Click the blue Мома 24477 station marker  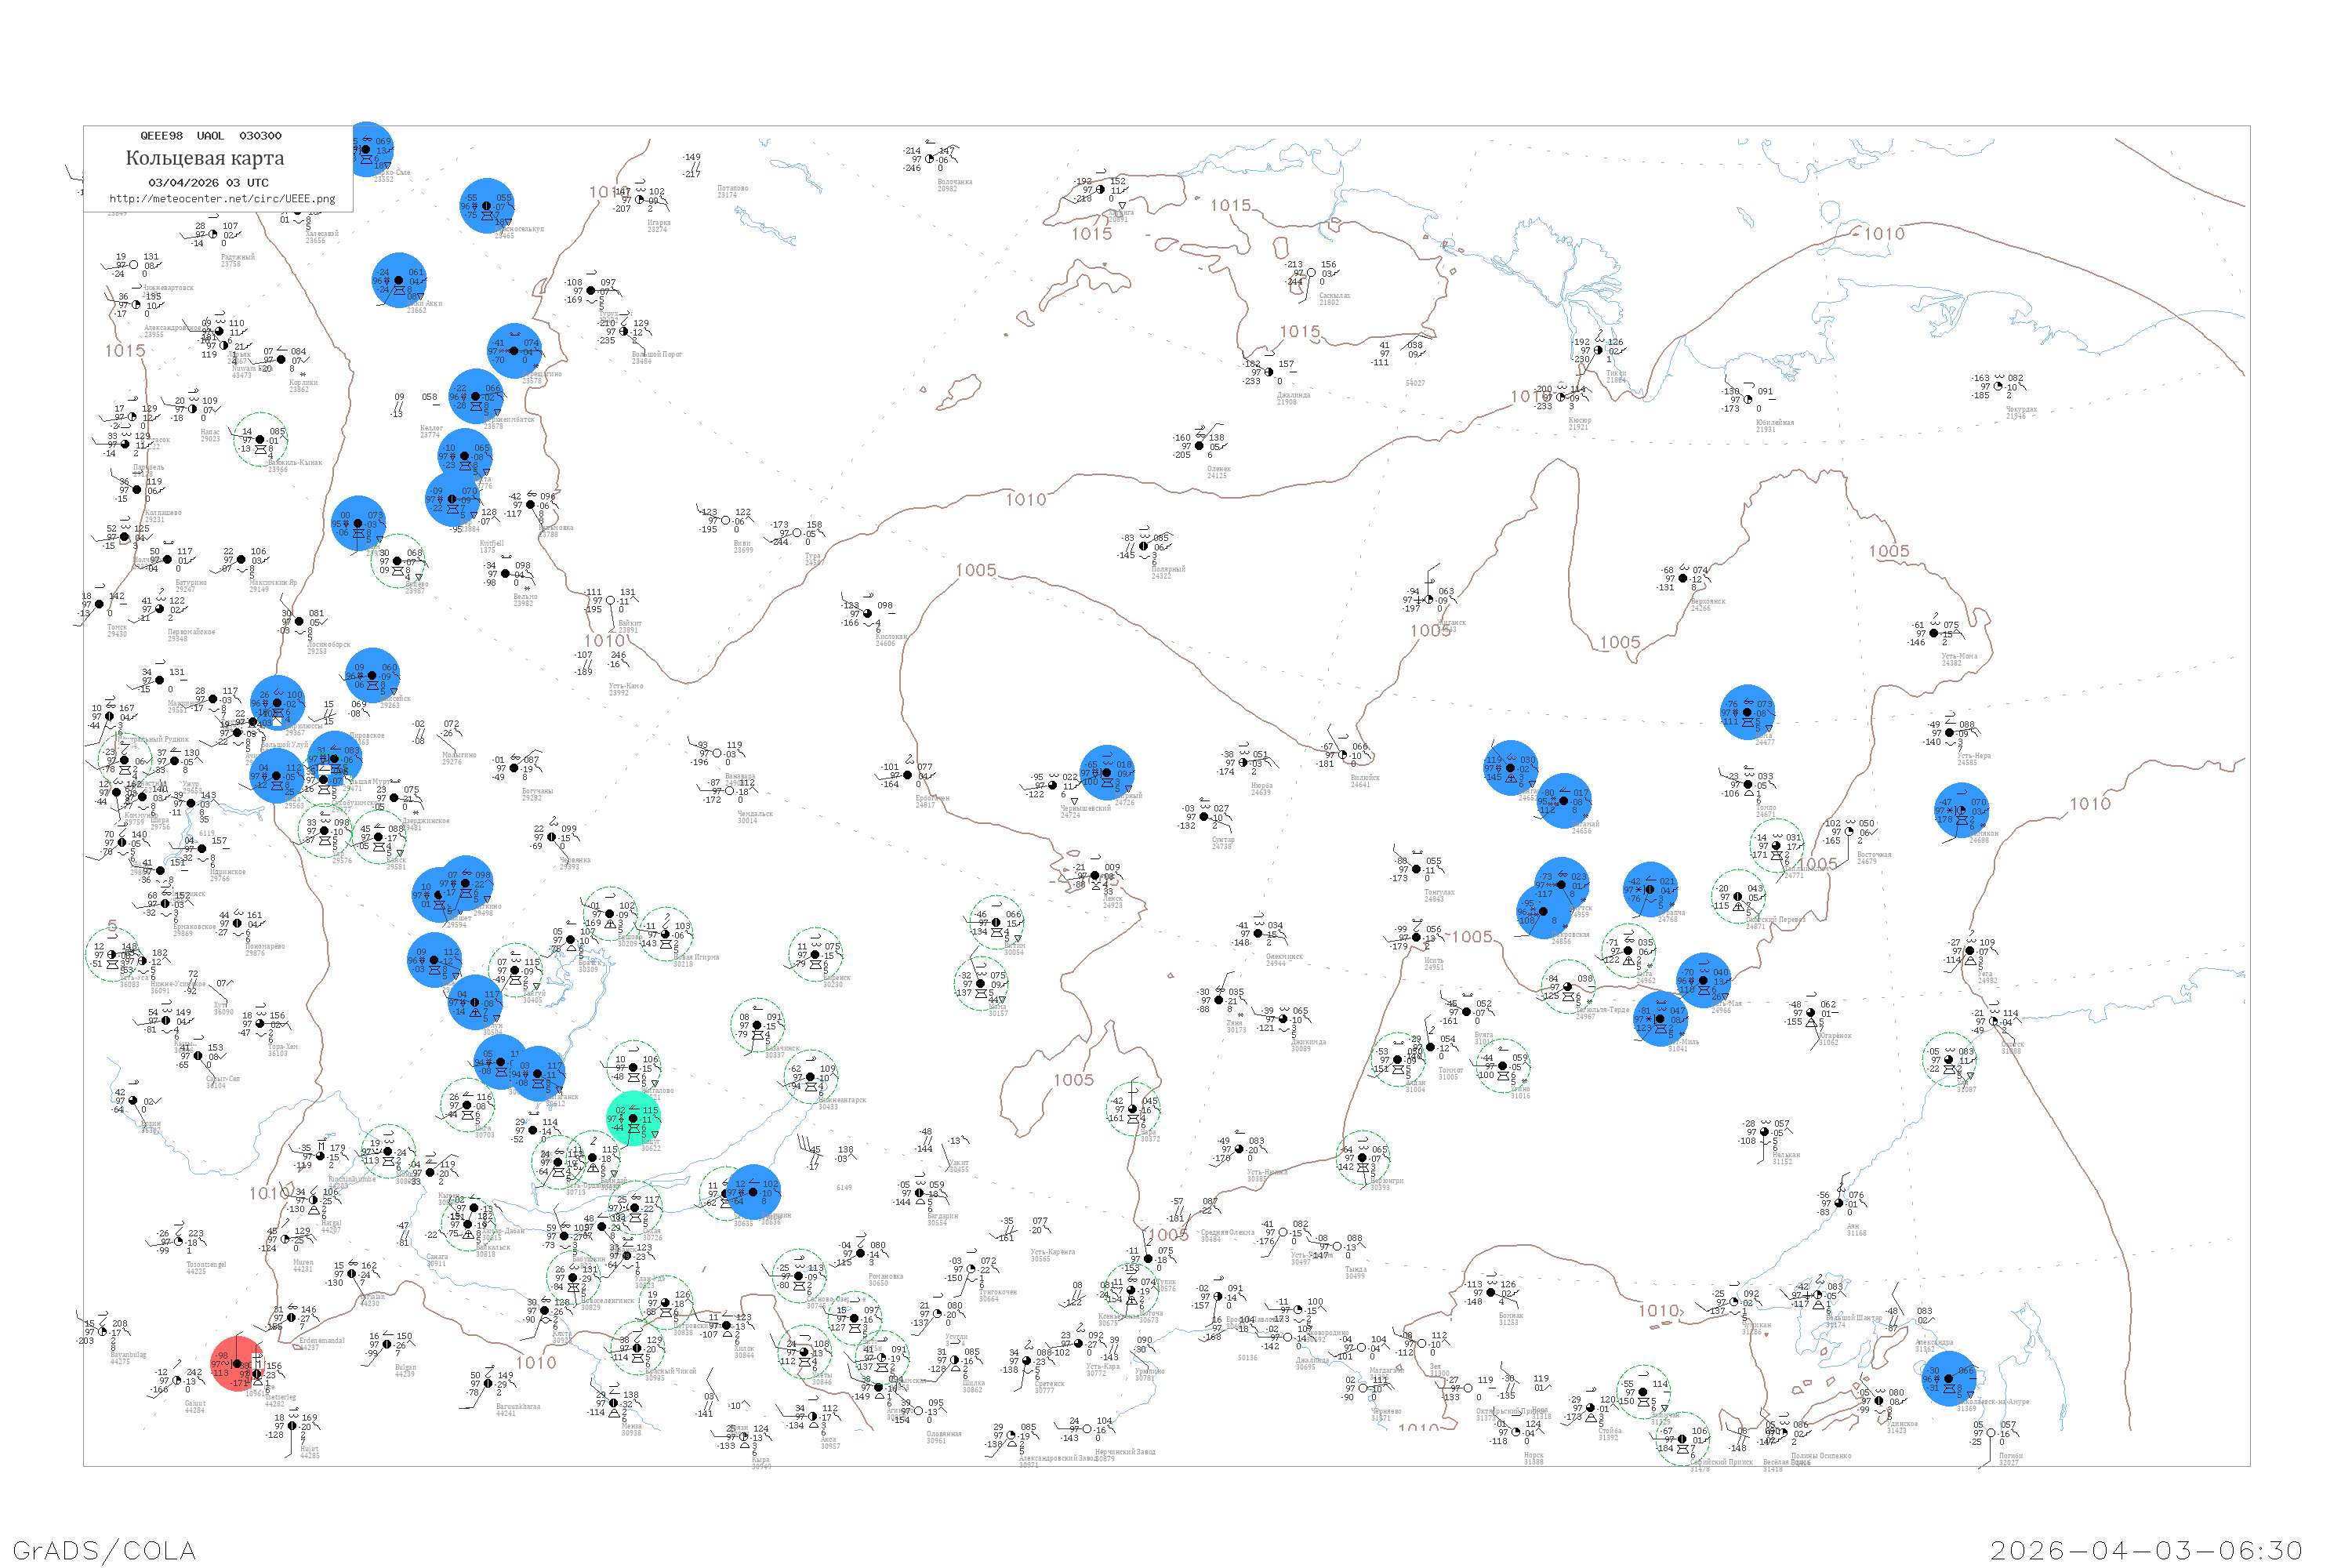point(1747,712)
